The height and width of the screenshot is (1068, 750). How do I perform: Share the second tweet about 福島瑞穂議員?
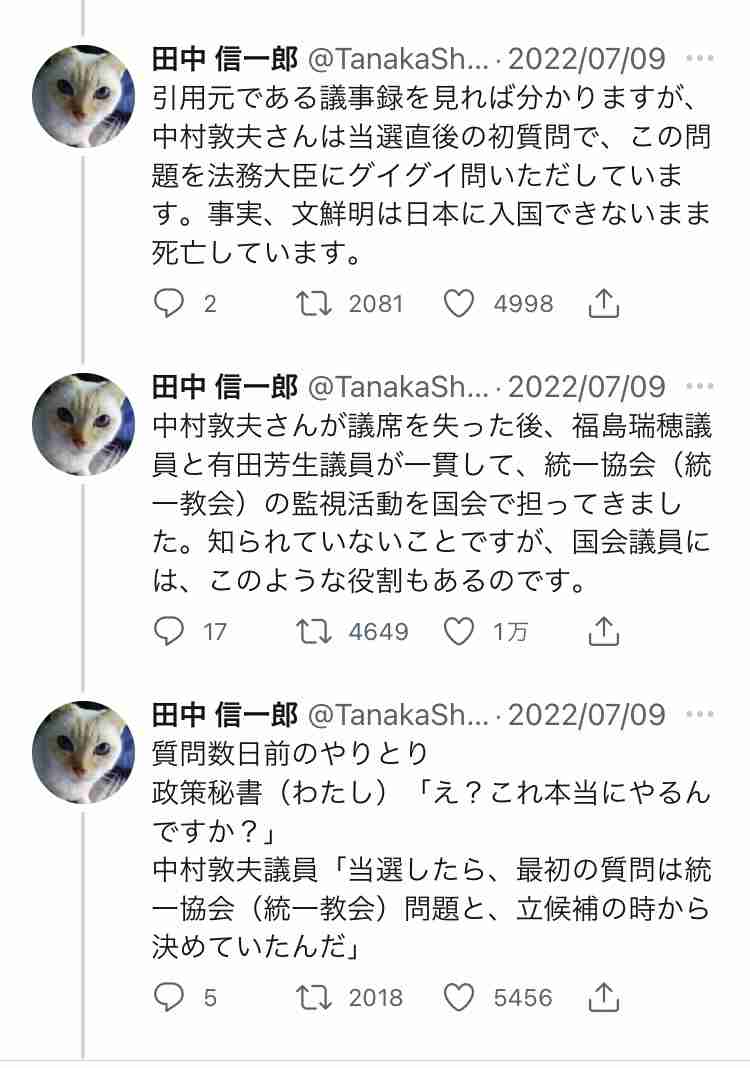tap(602, 631)
